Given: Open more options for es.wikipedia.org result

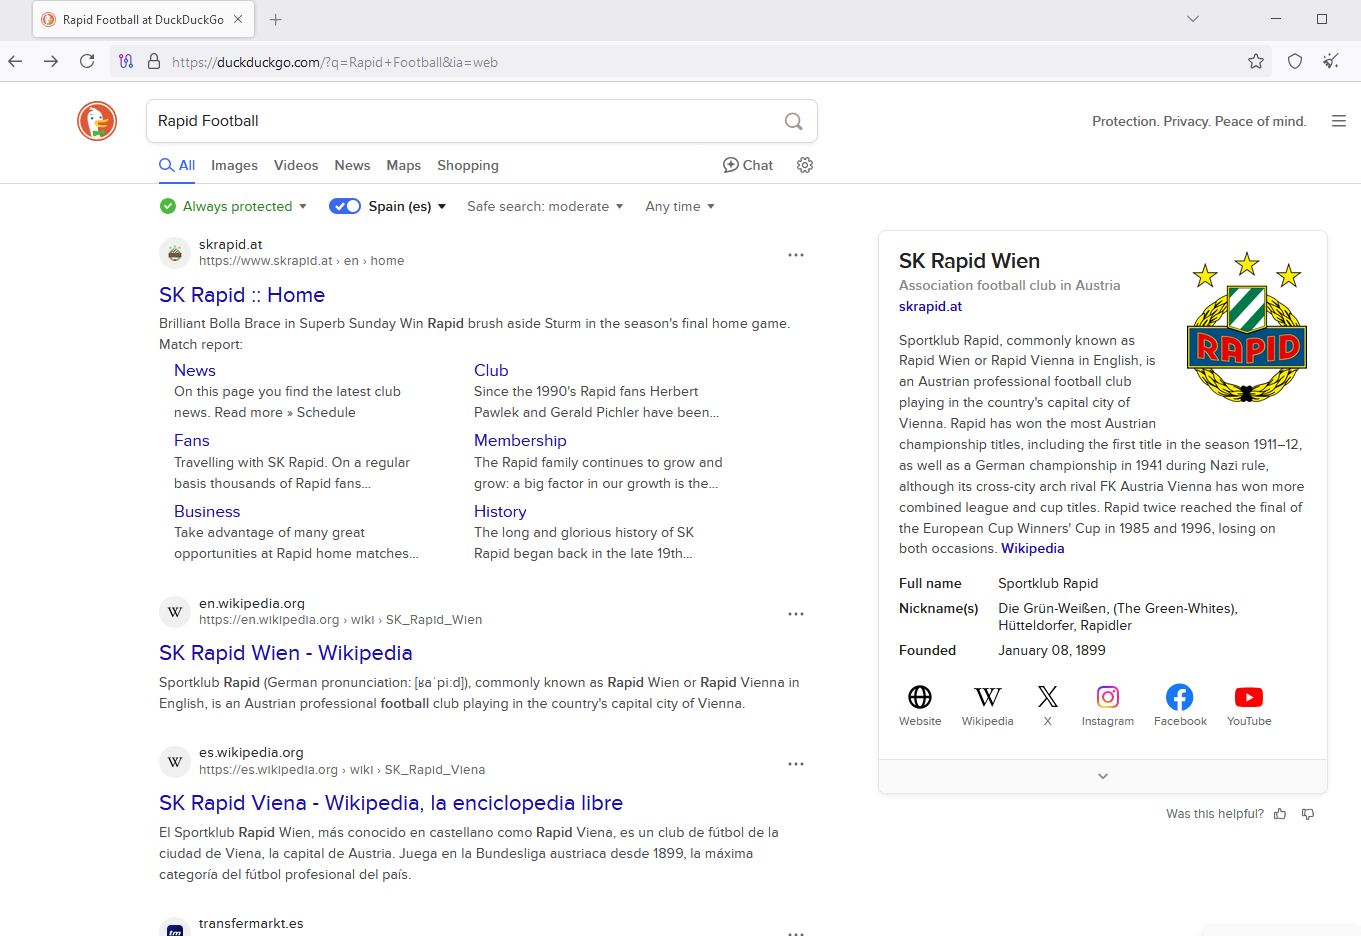Looking at the screenshot, I should (796, 764).
